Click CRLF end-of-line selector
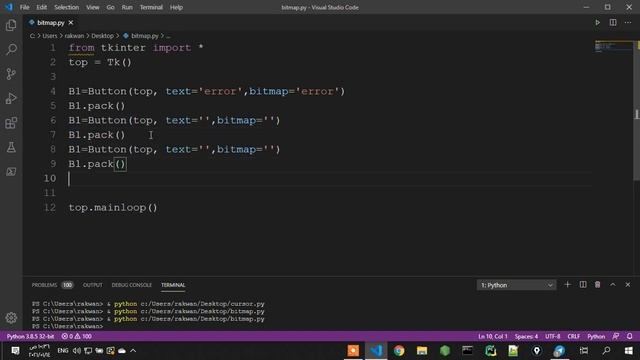 pyautogui.click(x=573, y=336)
